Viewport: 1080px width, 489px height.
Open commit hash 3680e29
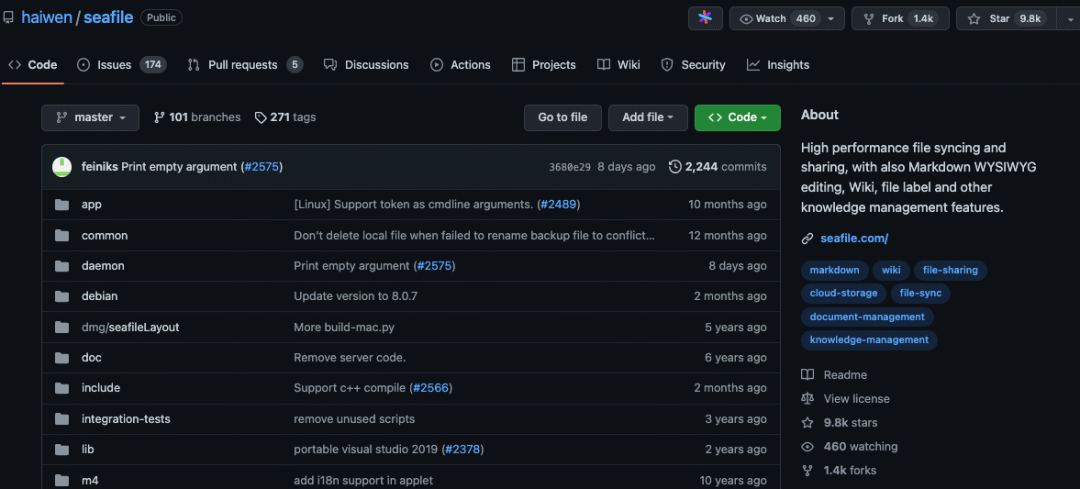click(x=570, y=167)
